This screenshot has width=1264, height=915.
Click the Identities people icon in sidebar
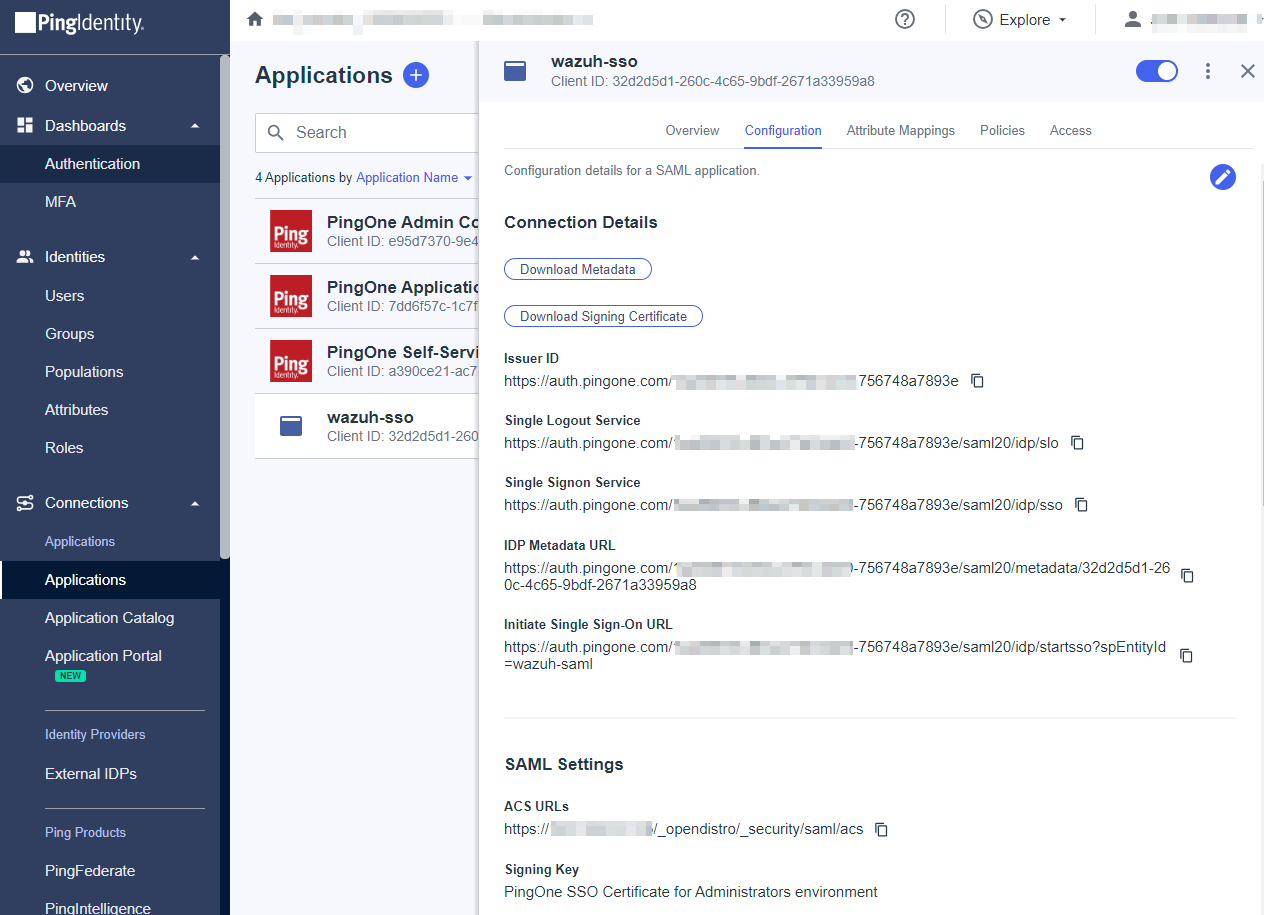26,257
